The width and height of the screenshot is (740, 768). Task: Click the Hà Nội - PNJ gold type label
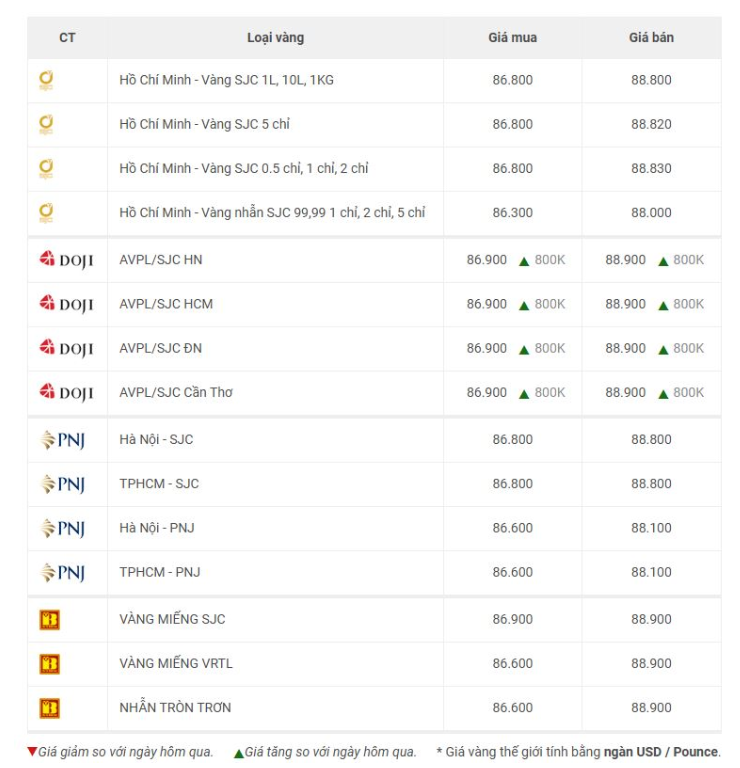[x=157, y=528]
